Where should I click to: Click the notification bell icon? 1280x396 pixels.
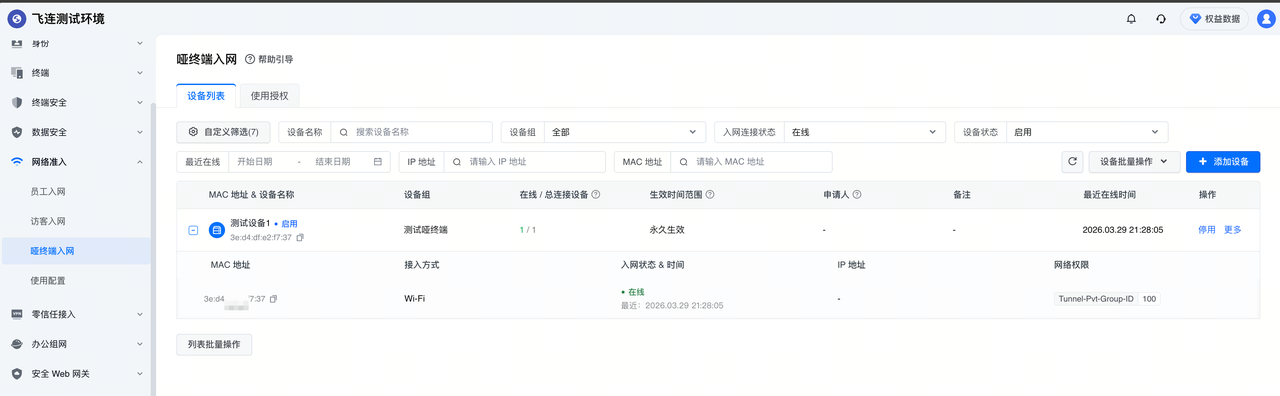coord(1131,19)
